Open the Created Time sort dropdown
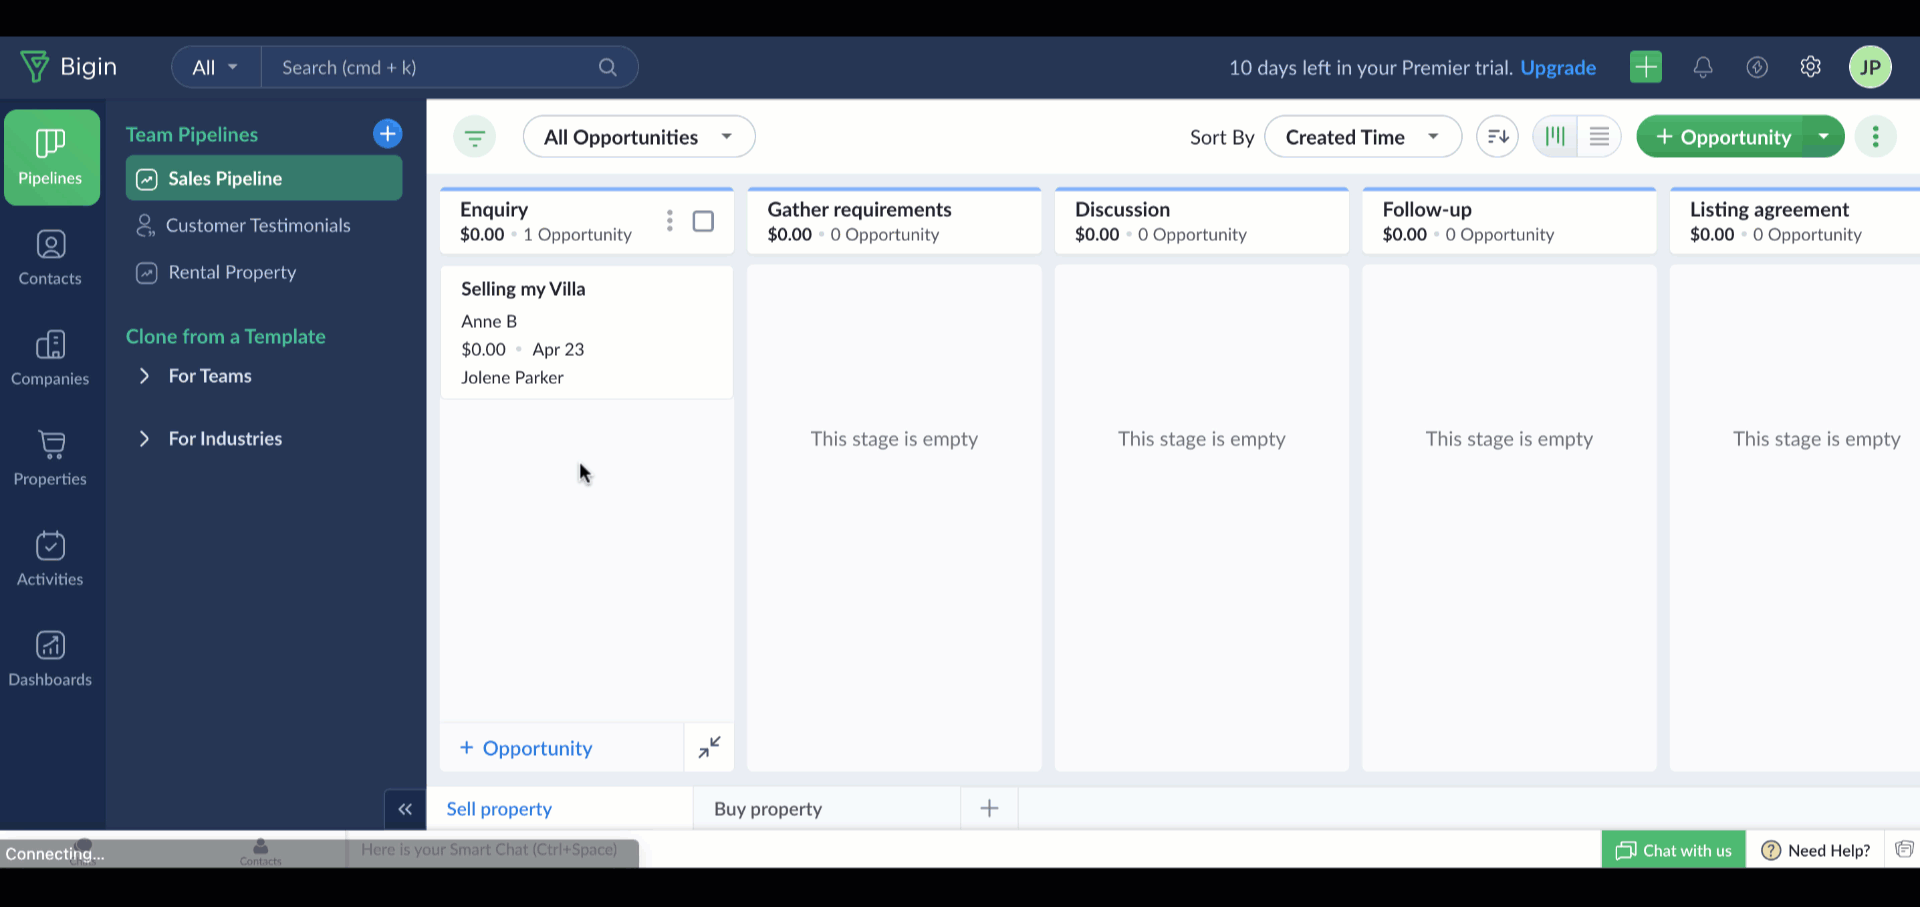Screen dimensions: 1920x907 coord(1363,137)
